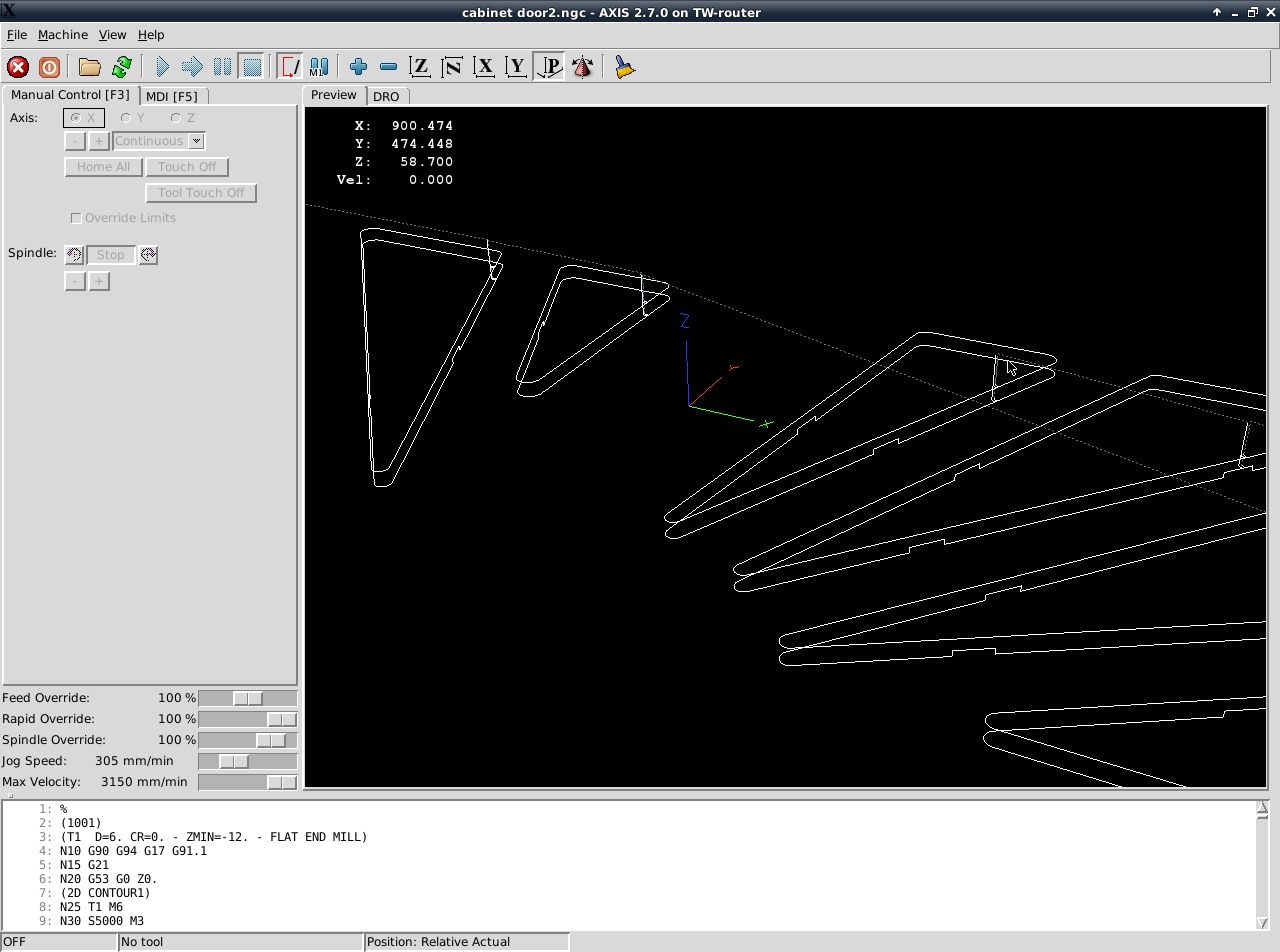Run the program with play icon
1280x952 pixels.
coord(162,67)
